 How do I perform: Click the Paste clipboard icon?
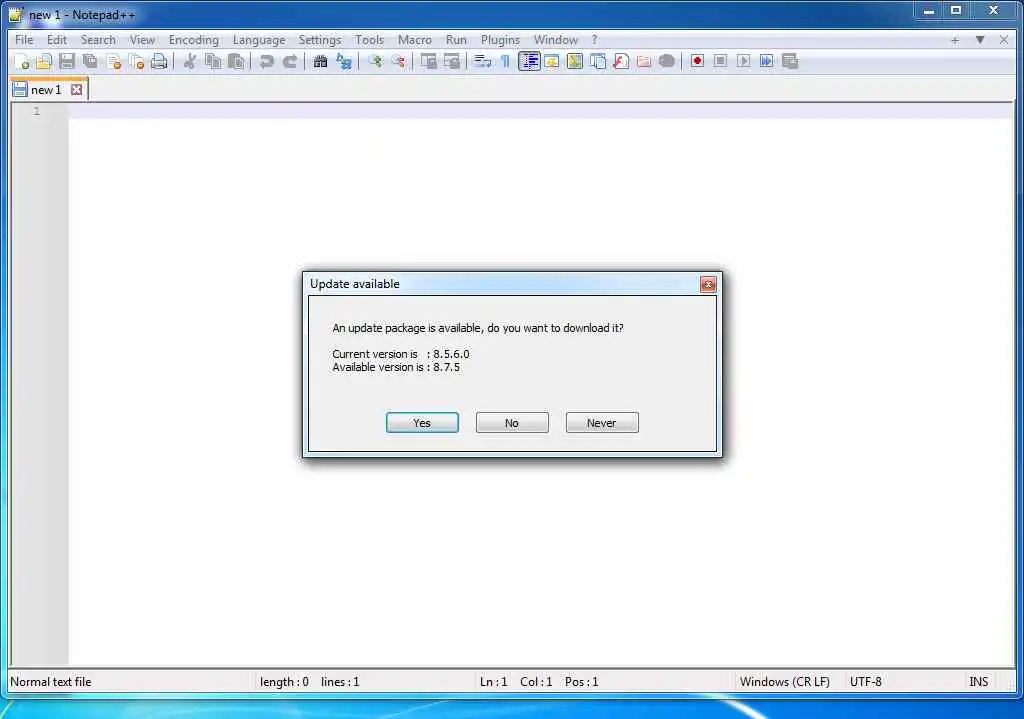(x=236, y=61)
